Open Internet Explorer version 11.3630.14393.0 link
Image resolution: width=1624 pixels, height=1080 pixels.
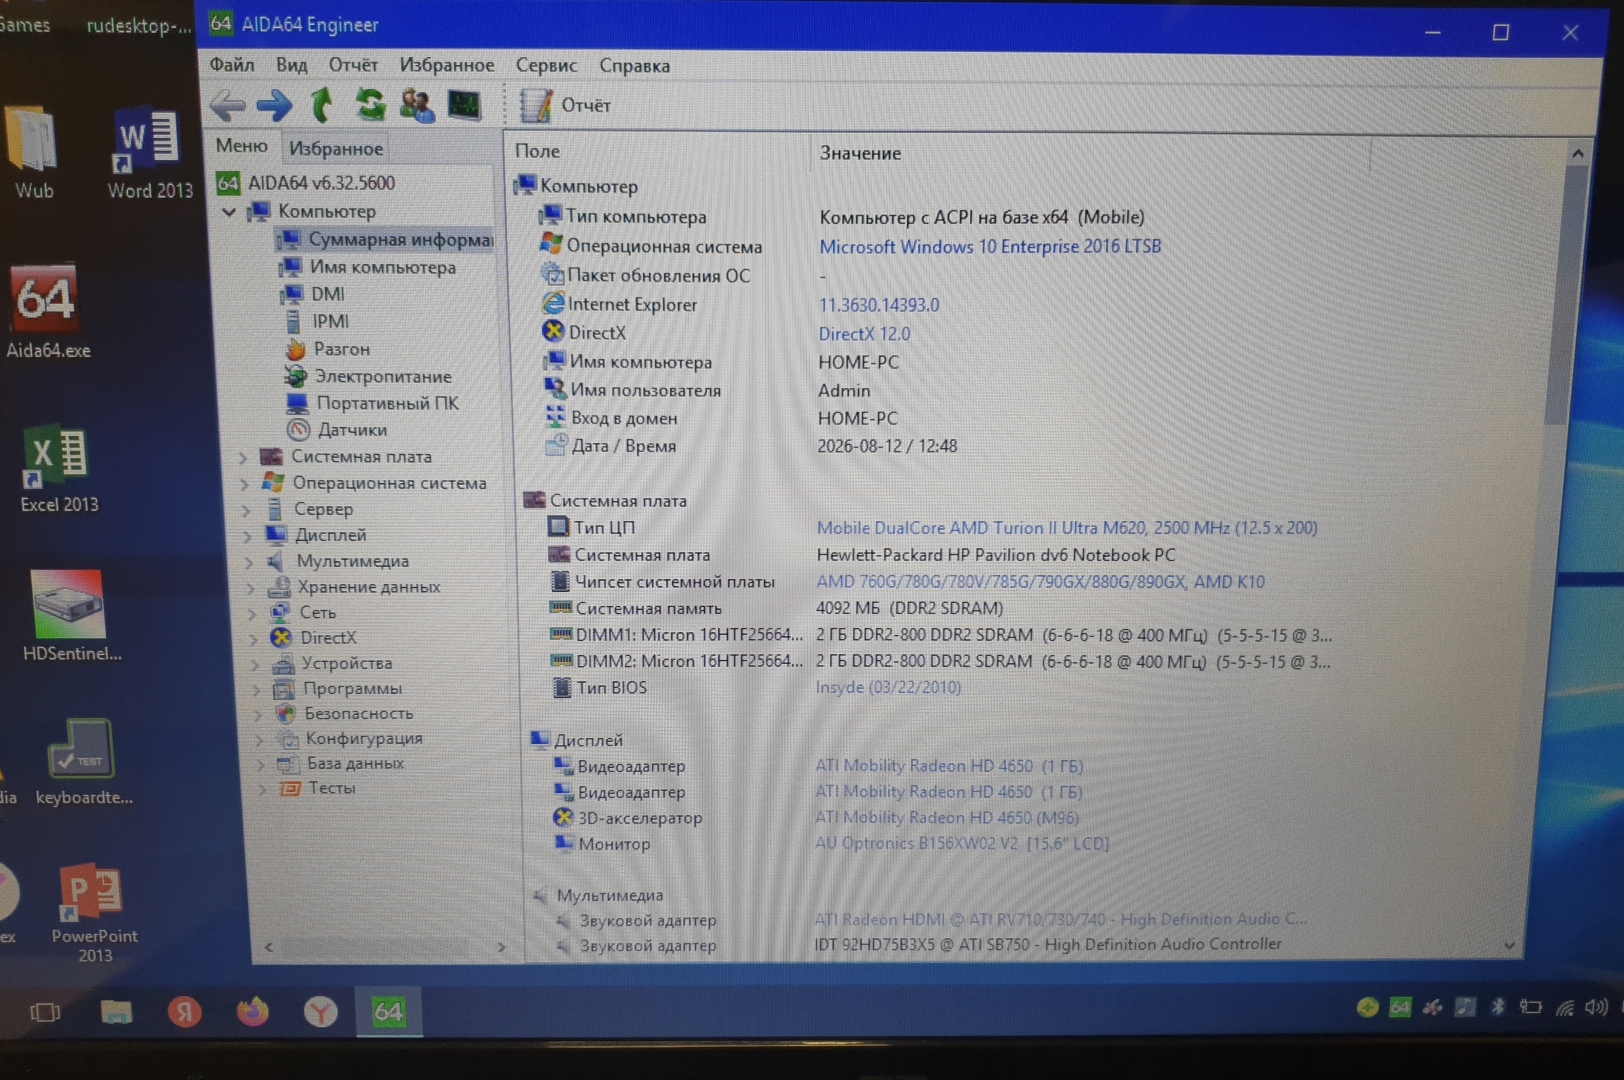pos(879,305)
